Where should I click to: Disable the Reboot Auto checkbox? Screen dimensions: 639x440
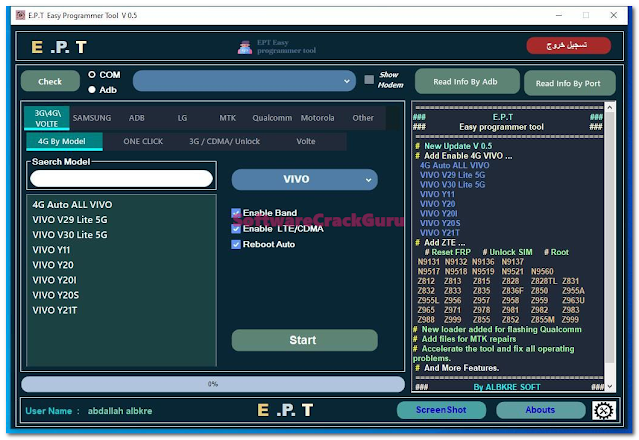pyautogui.click(x=236, y=244)
